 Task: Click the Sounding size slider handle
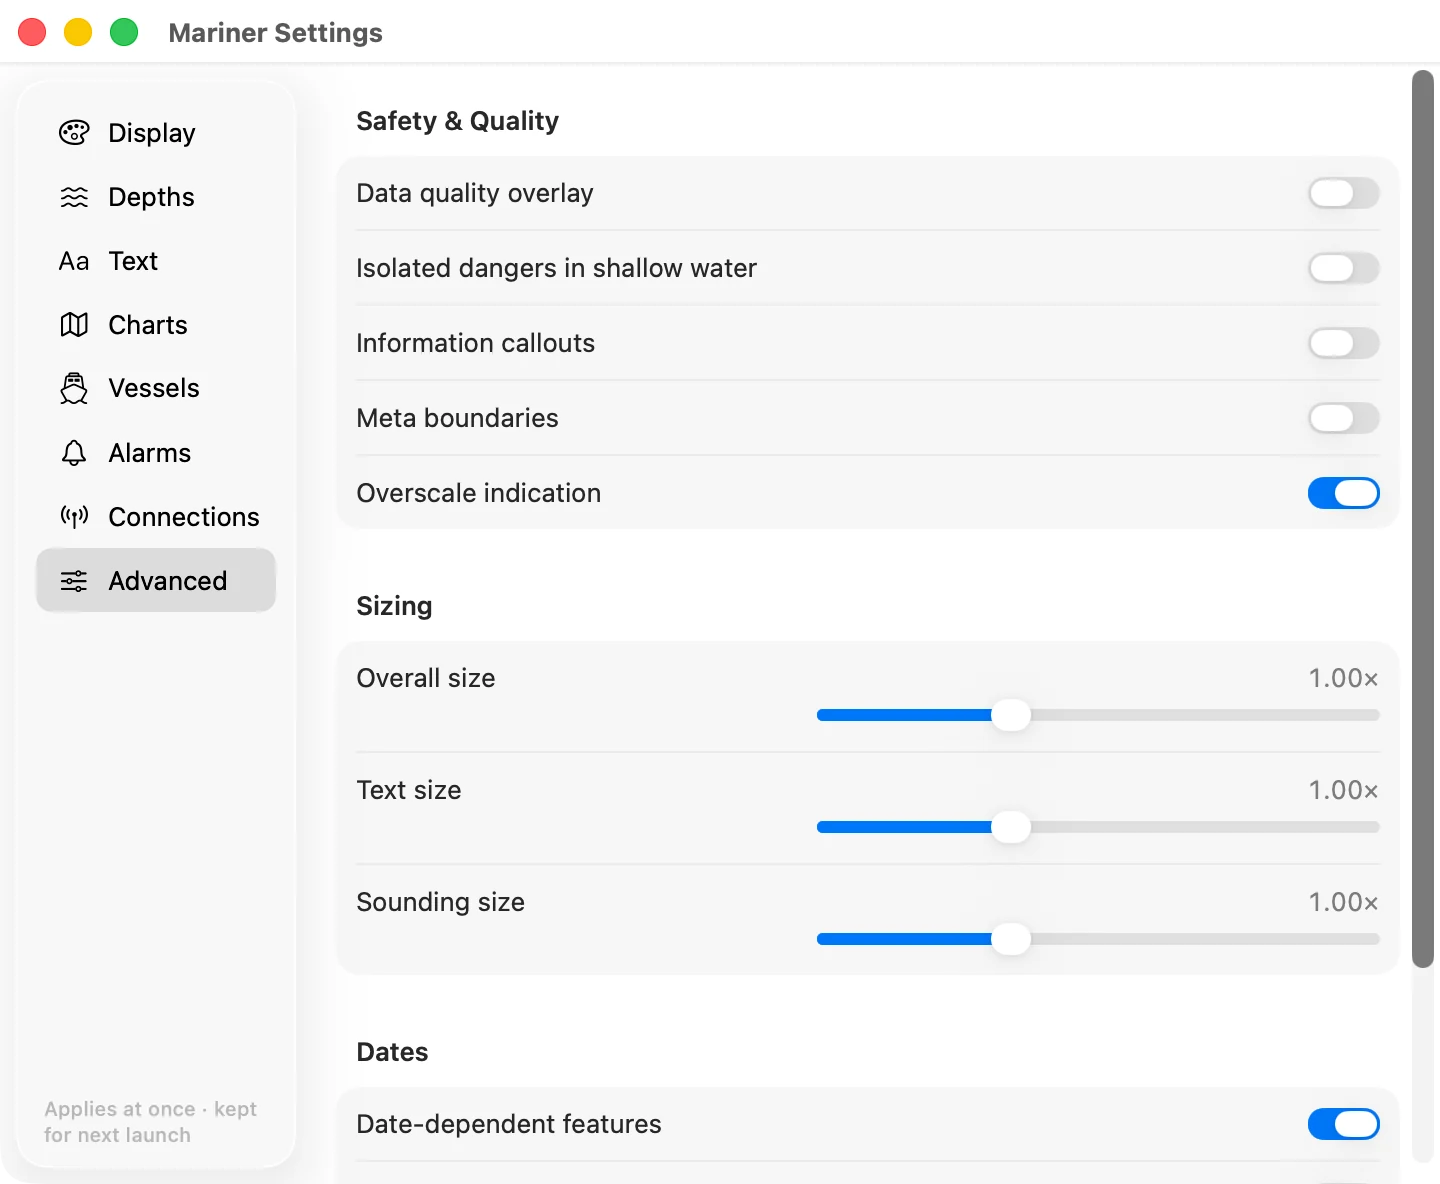(x=1011, y=939)
